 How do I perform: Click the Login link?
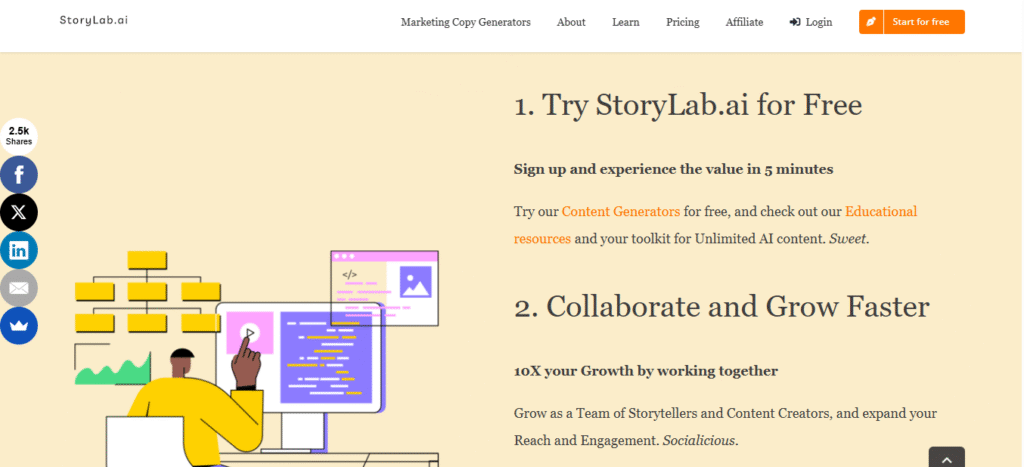pos(818,22)
